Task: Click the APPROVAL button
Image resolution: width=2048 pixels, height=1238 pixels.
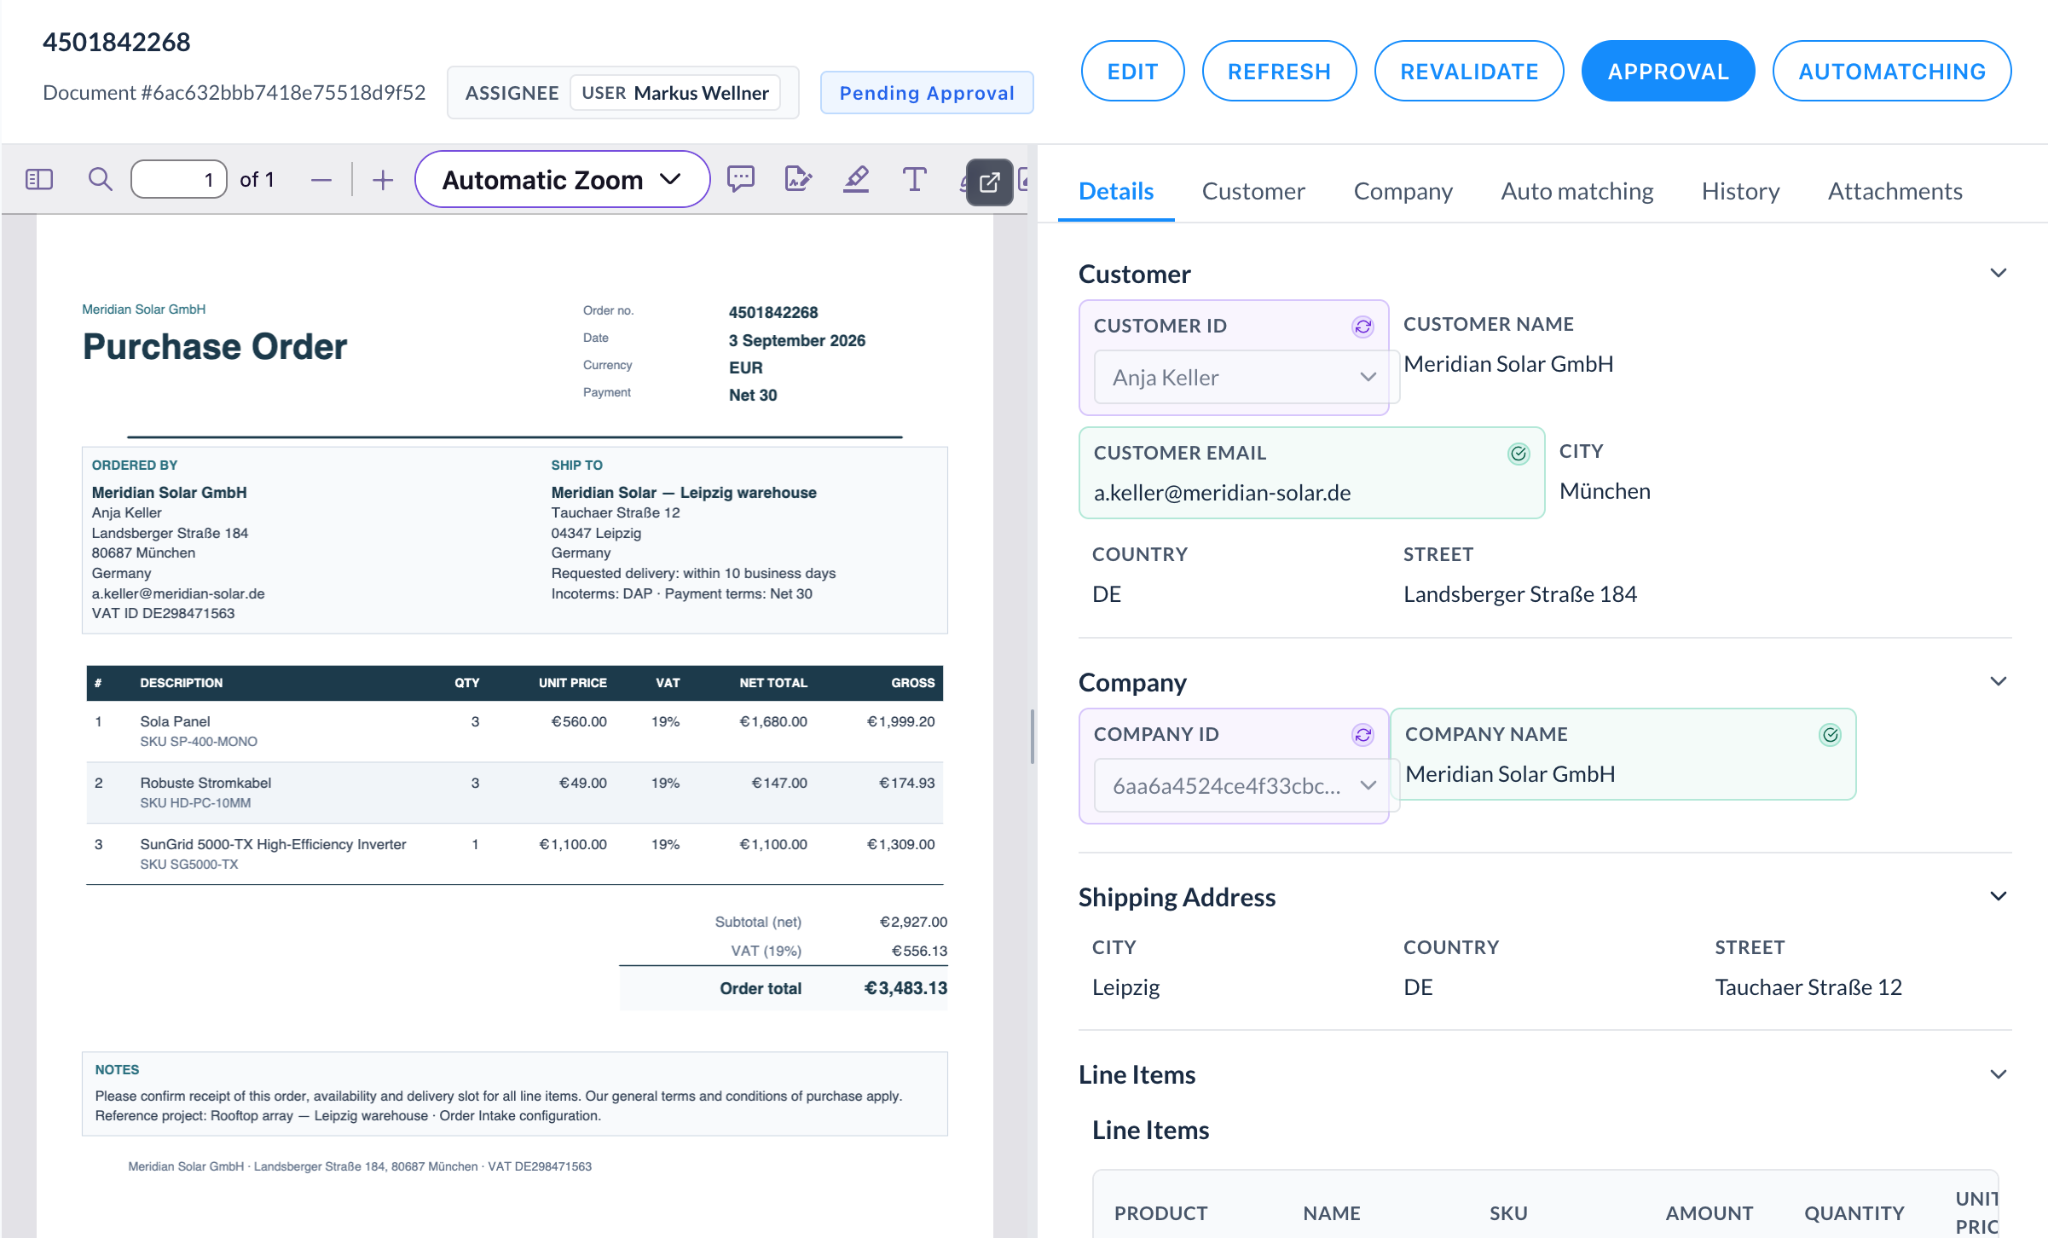Action: pos(1668,71)
